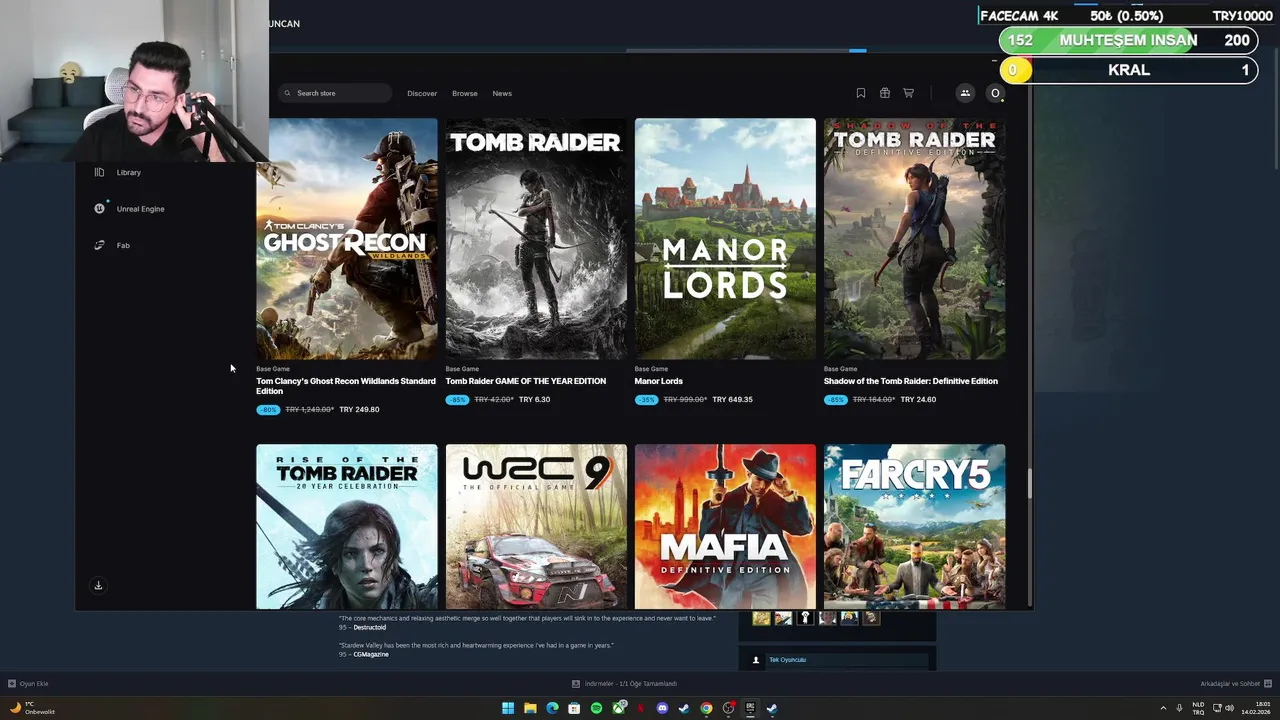Click the TRY 249.80 price
1280x720 pixels.
coord(359,409)
